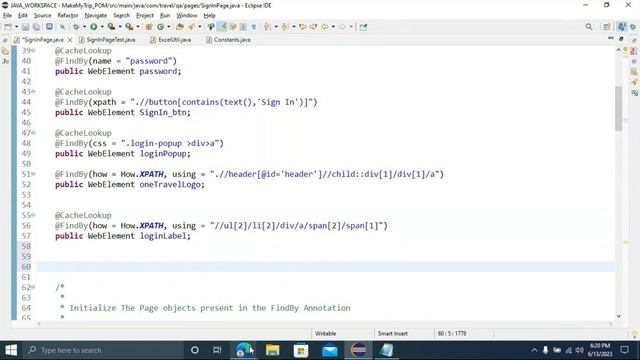Image resolution: width=640 pixels, height=360 pixels.
Task: Toggle Mark Occurrences
Action: [x=222, y=27]
